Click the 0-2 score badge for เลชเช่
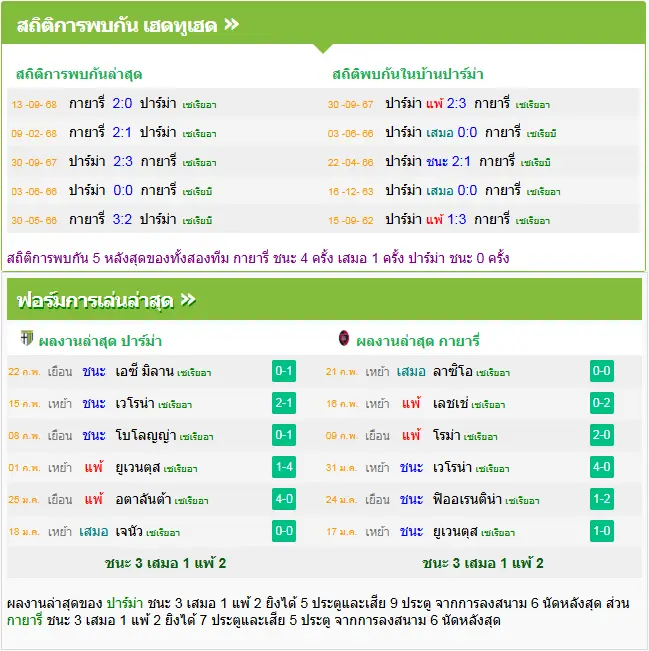 [x=602, y=403]
